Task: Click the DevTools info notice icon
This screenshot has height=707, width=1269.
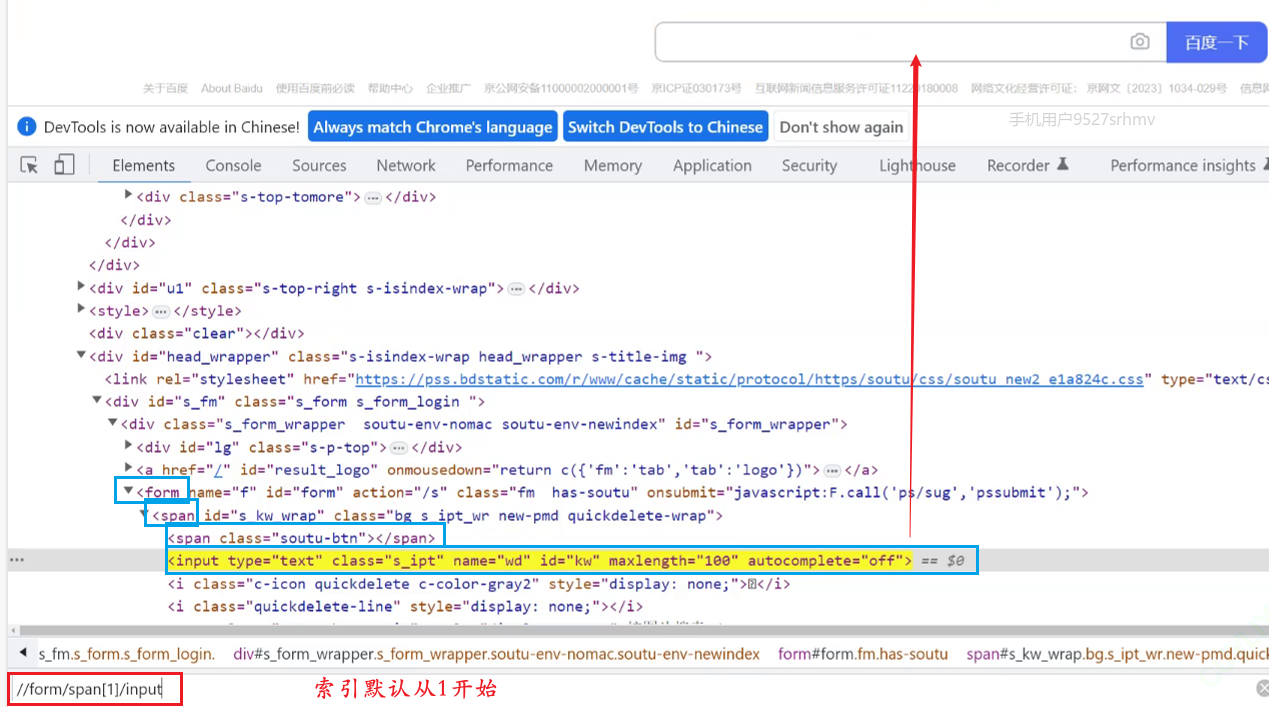Action: click(26, 127)
